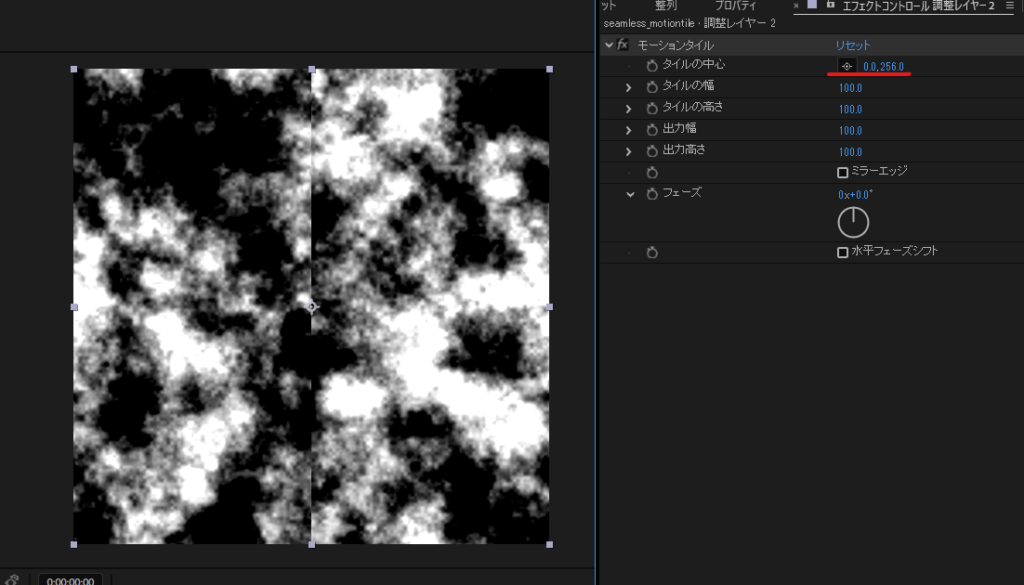The width and height of the screenshot is (1024, 585).
Task: Click the lock icon on Effect Controls panel
Action: [831, 5]
